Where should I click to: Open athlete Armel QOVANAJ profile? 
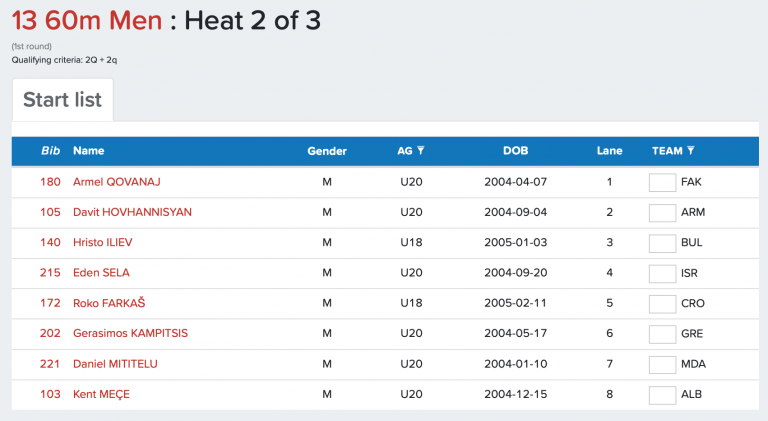(x=116, y=182)
